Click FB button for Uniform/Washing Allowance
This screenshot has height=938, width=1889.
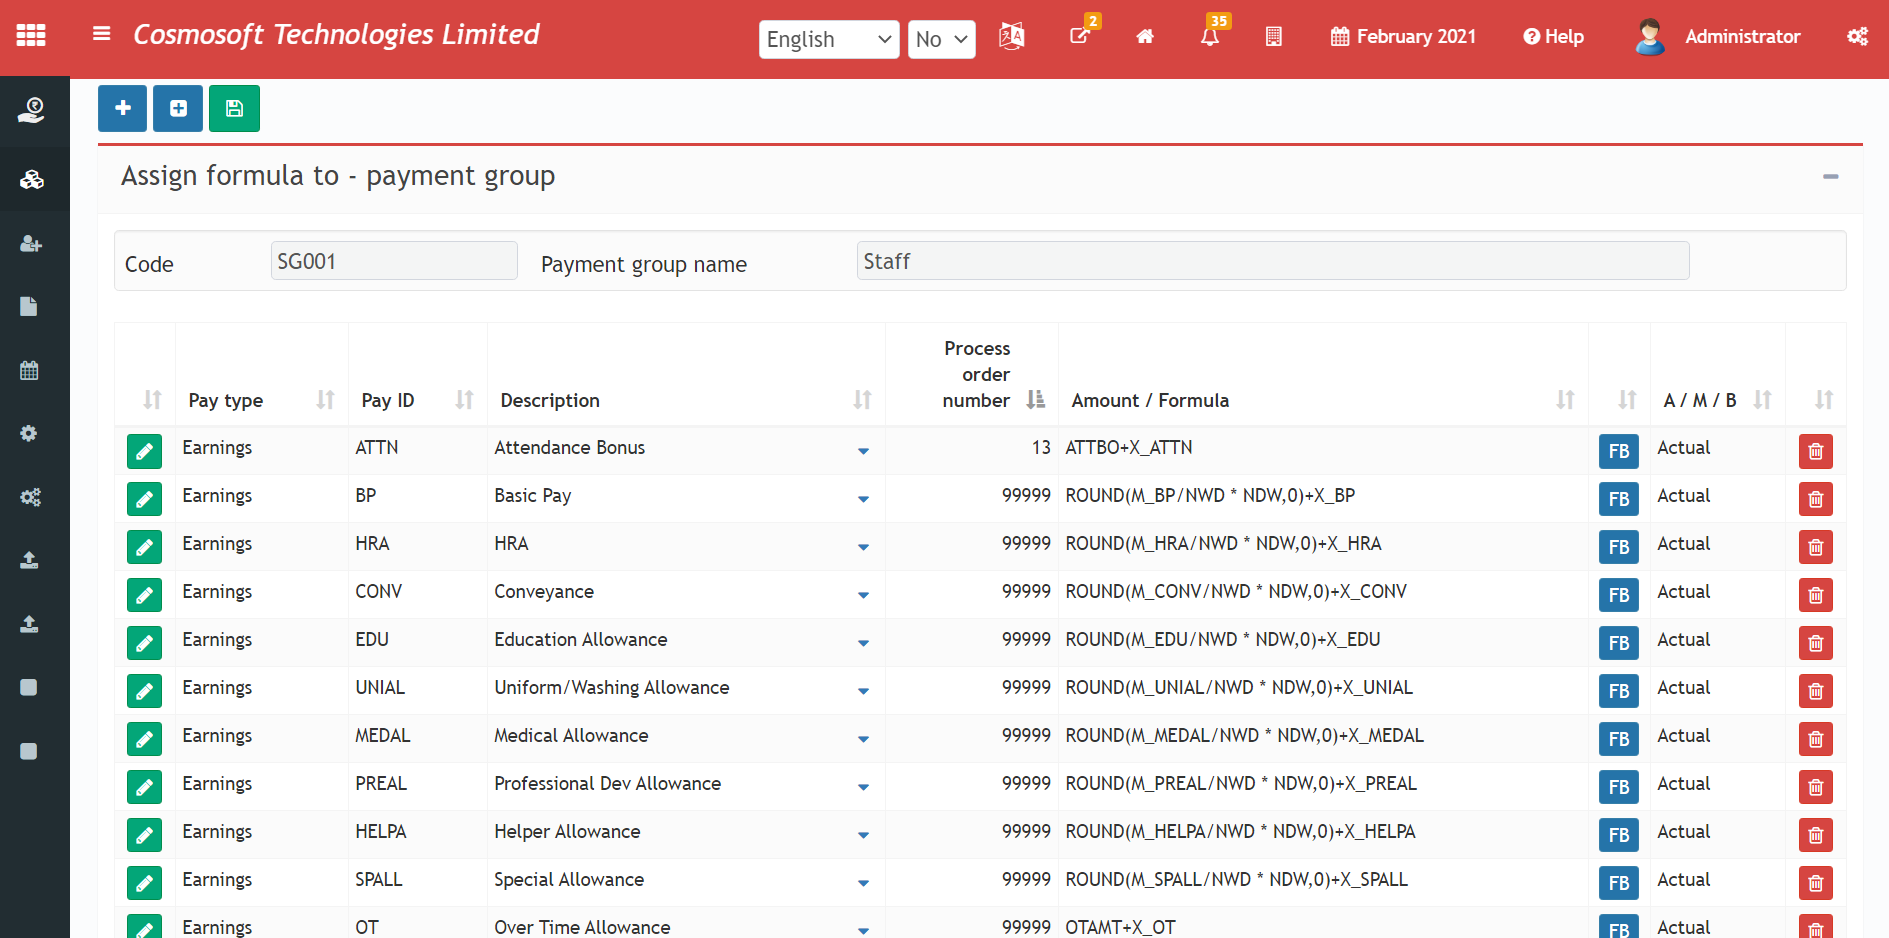(x=1618, y=691)
